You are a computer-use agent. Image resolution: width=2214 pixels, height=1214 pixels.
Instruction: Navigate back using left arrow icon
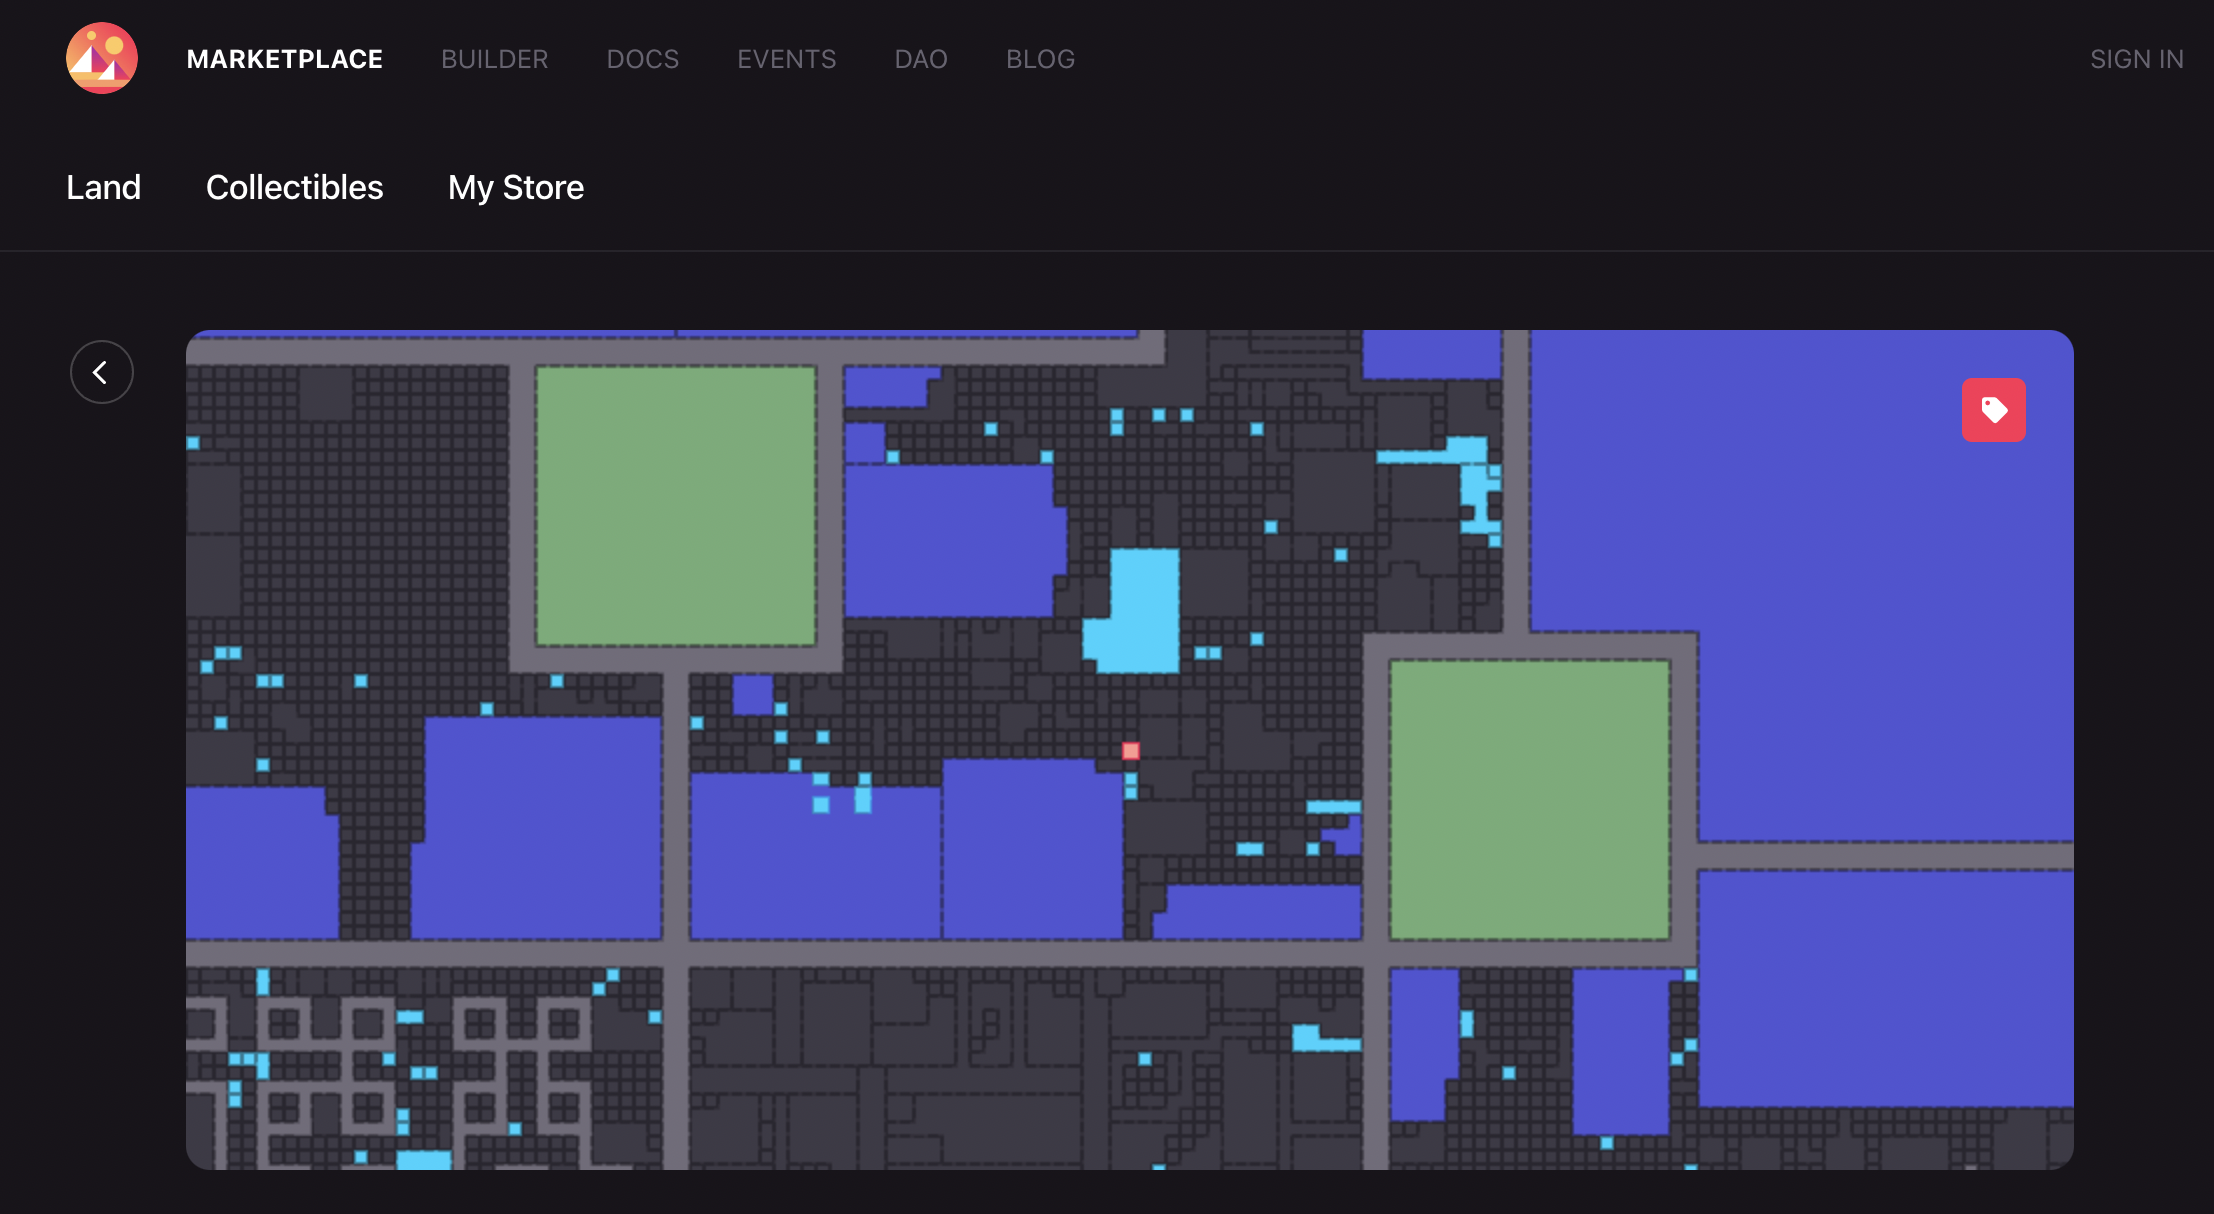pos(100,371)
